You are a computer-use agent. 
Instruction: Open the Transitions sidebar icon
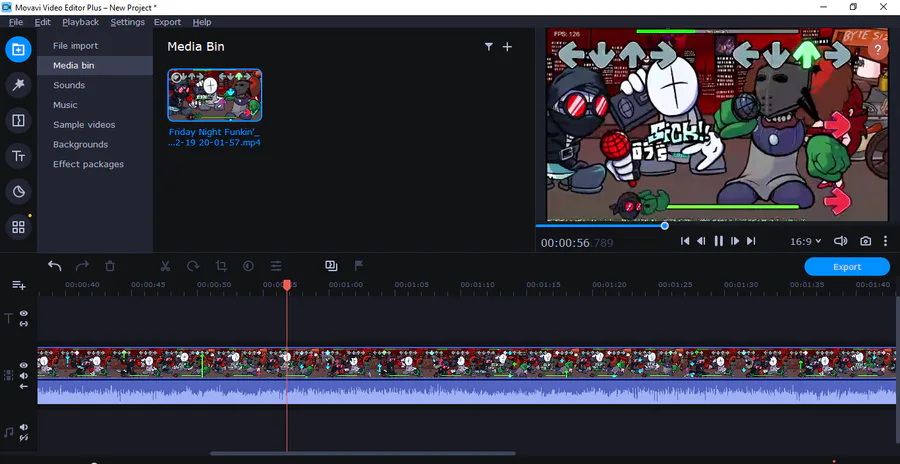(x=18, y=121)
